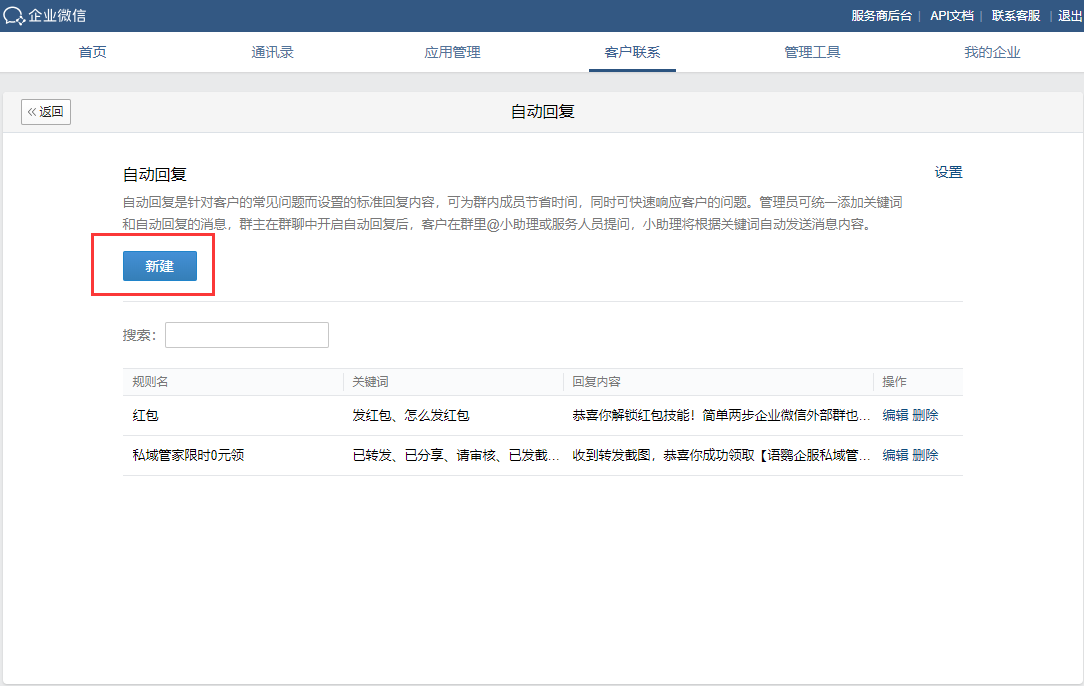The image size is (1084, 686).
Task: Select the 客户联系 tab
Action: coord(632,52)
